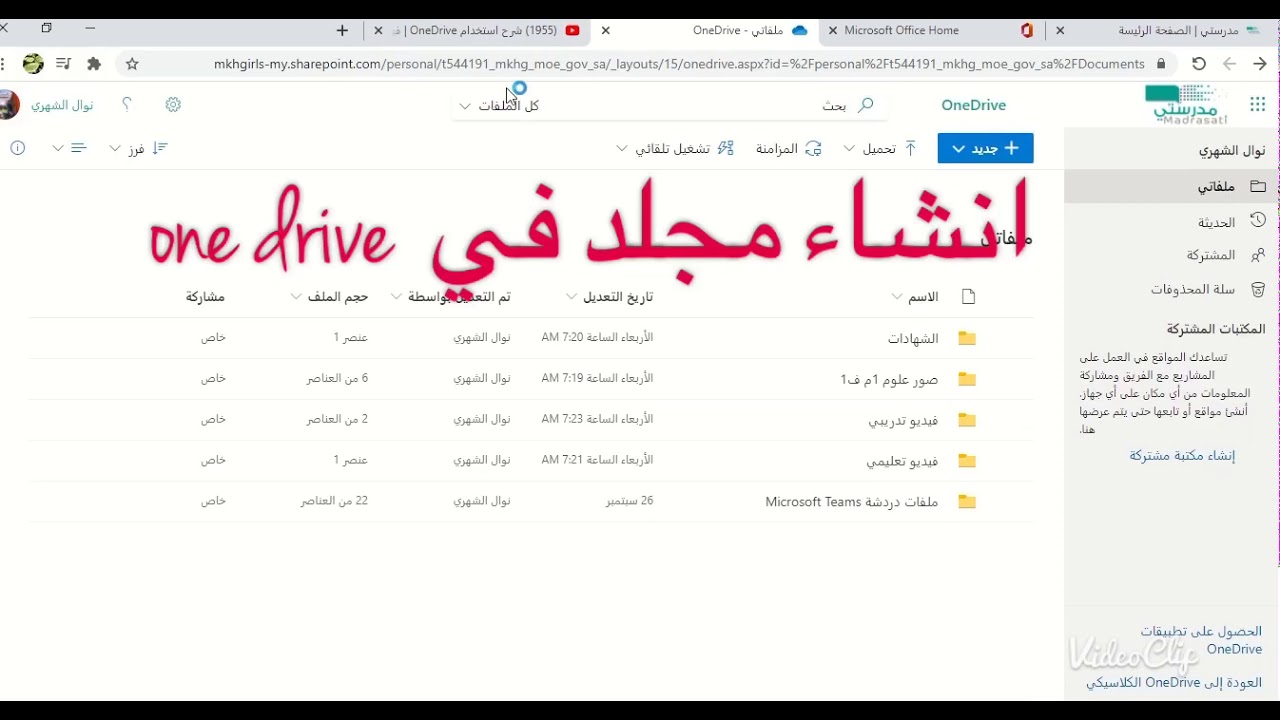Open the app launcher waffle icon

[1257, 105]
